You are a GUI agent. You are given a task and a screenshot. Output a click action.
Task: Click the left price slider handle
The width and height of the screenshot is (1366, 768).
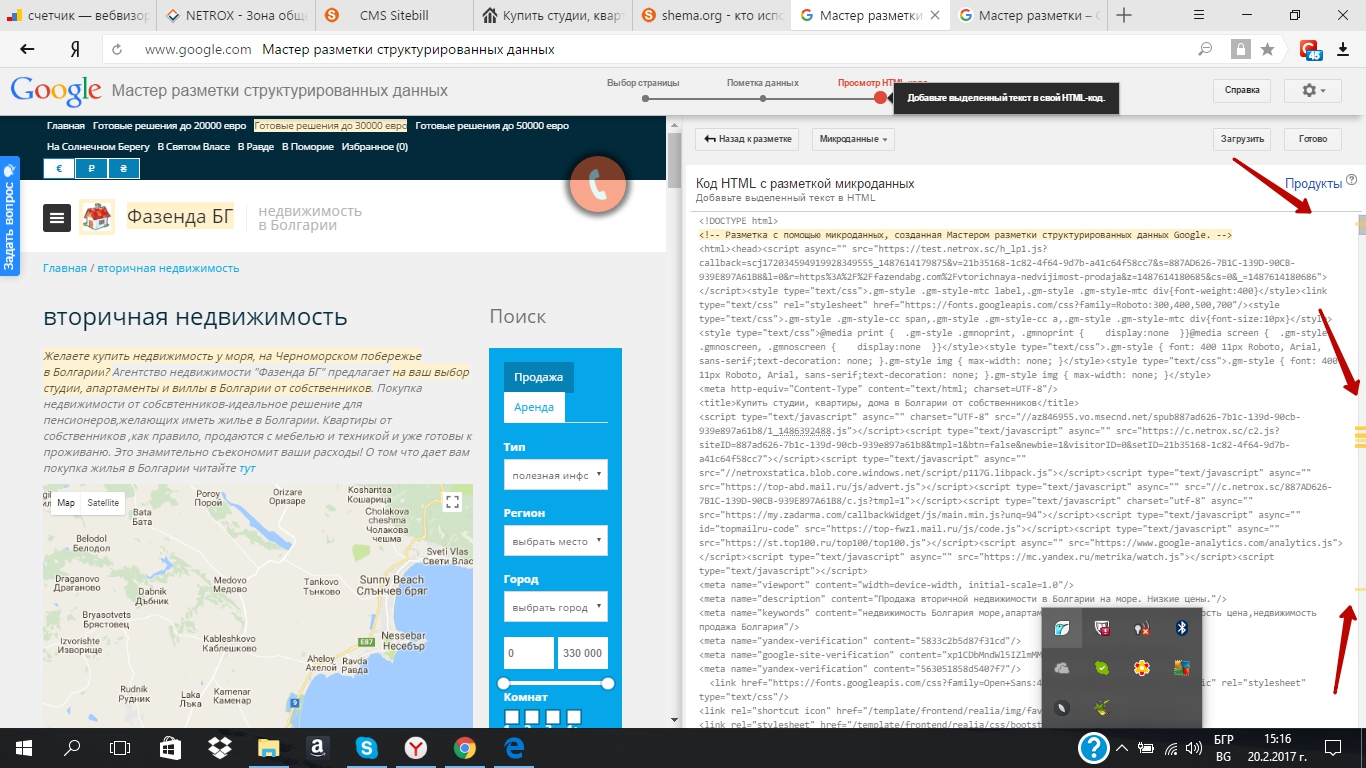point(504,684)
